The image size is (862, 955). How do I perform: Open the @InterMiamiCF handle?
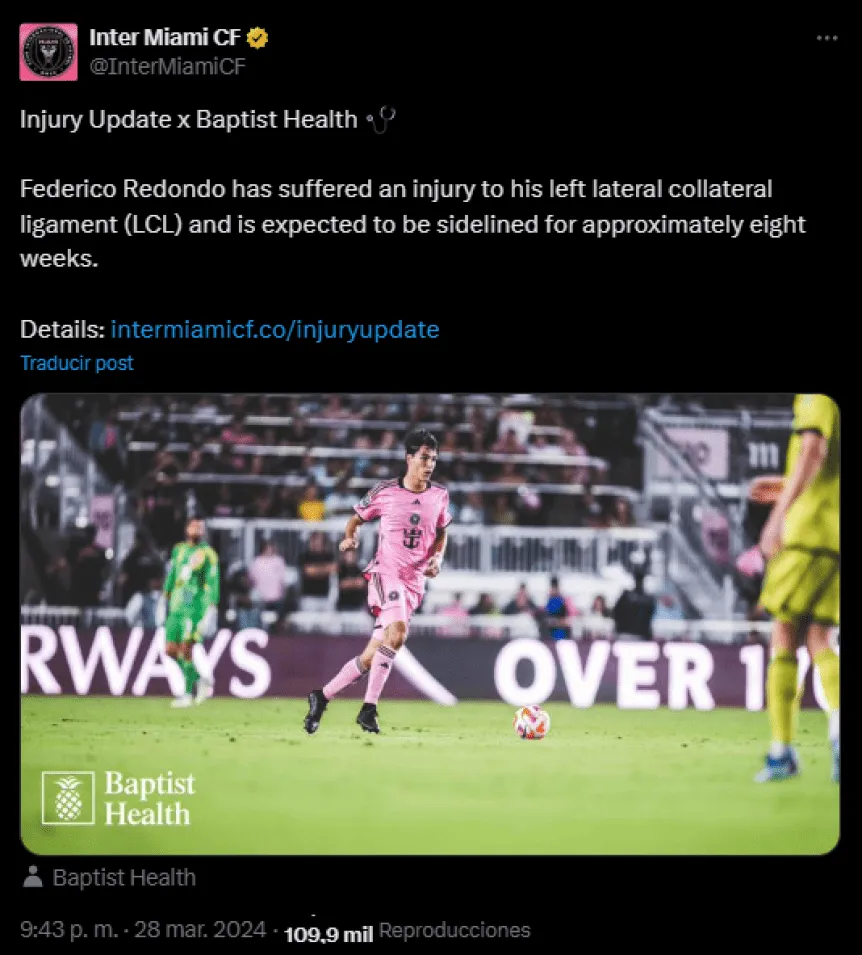coord(168,66)
